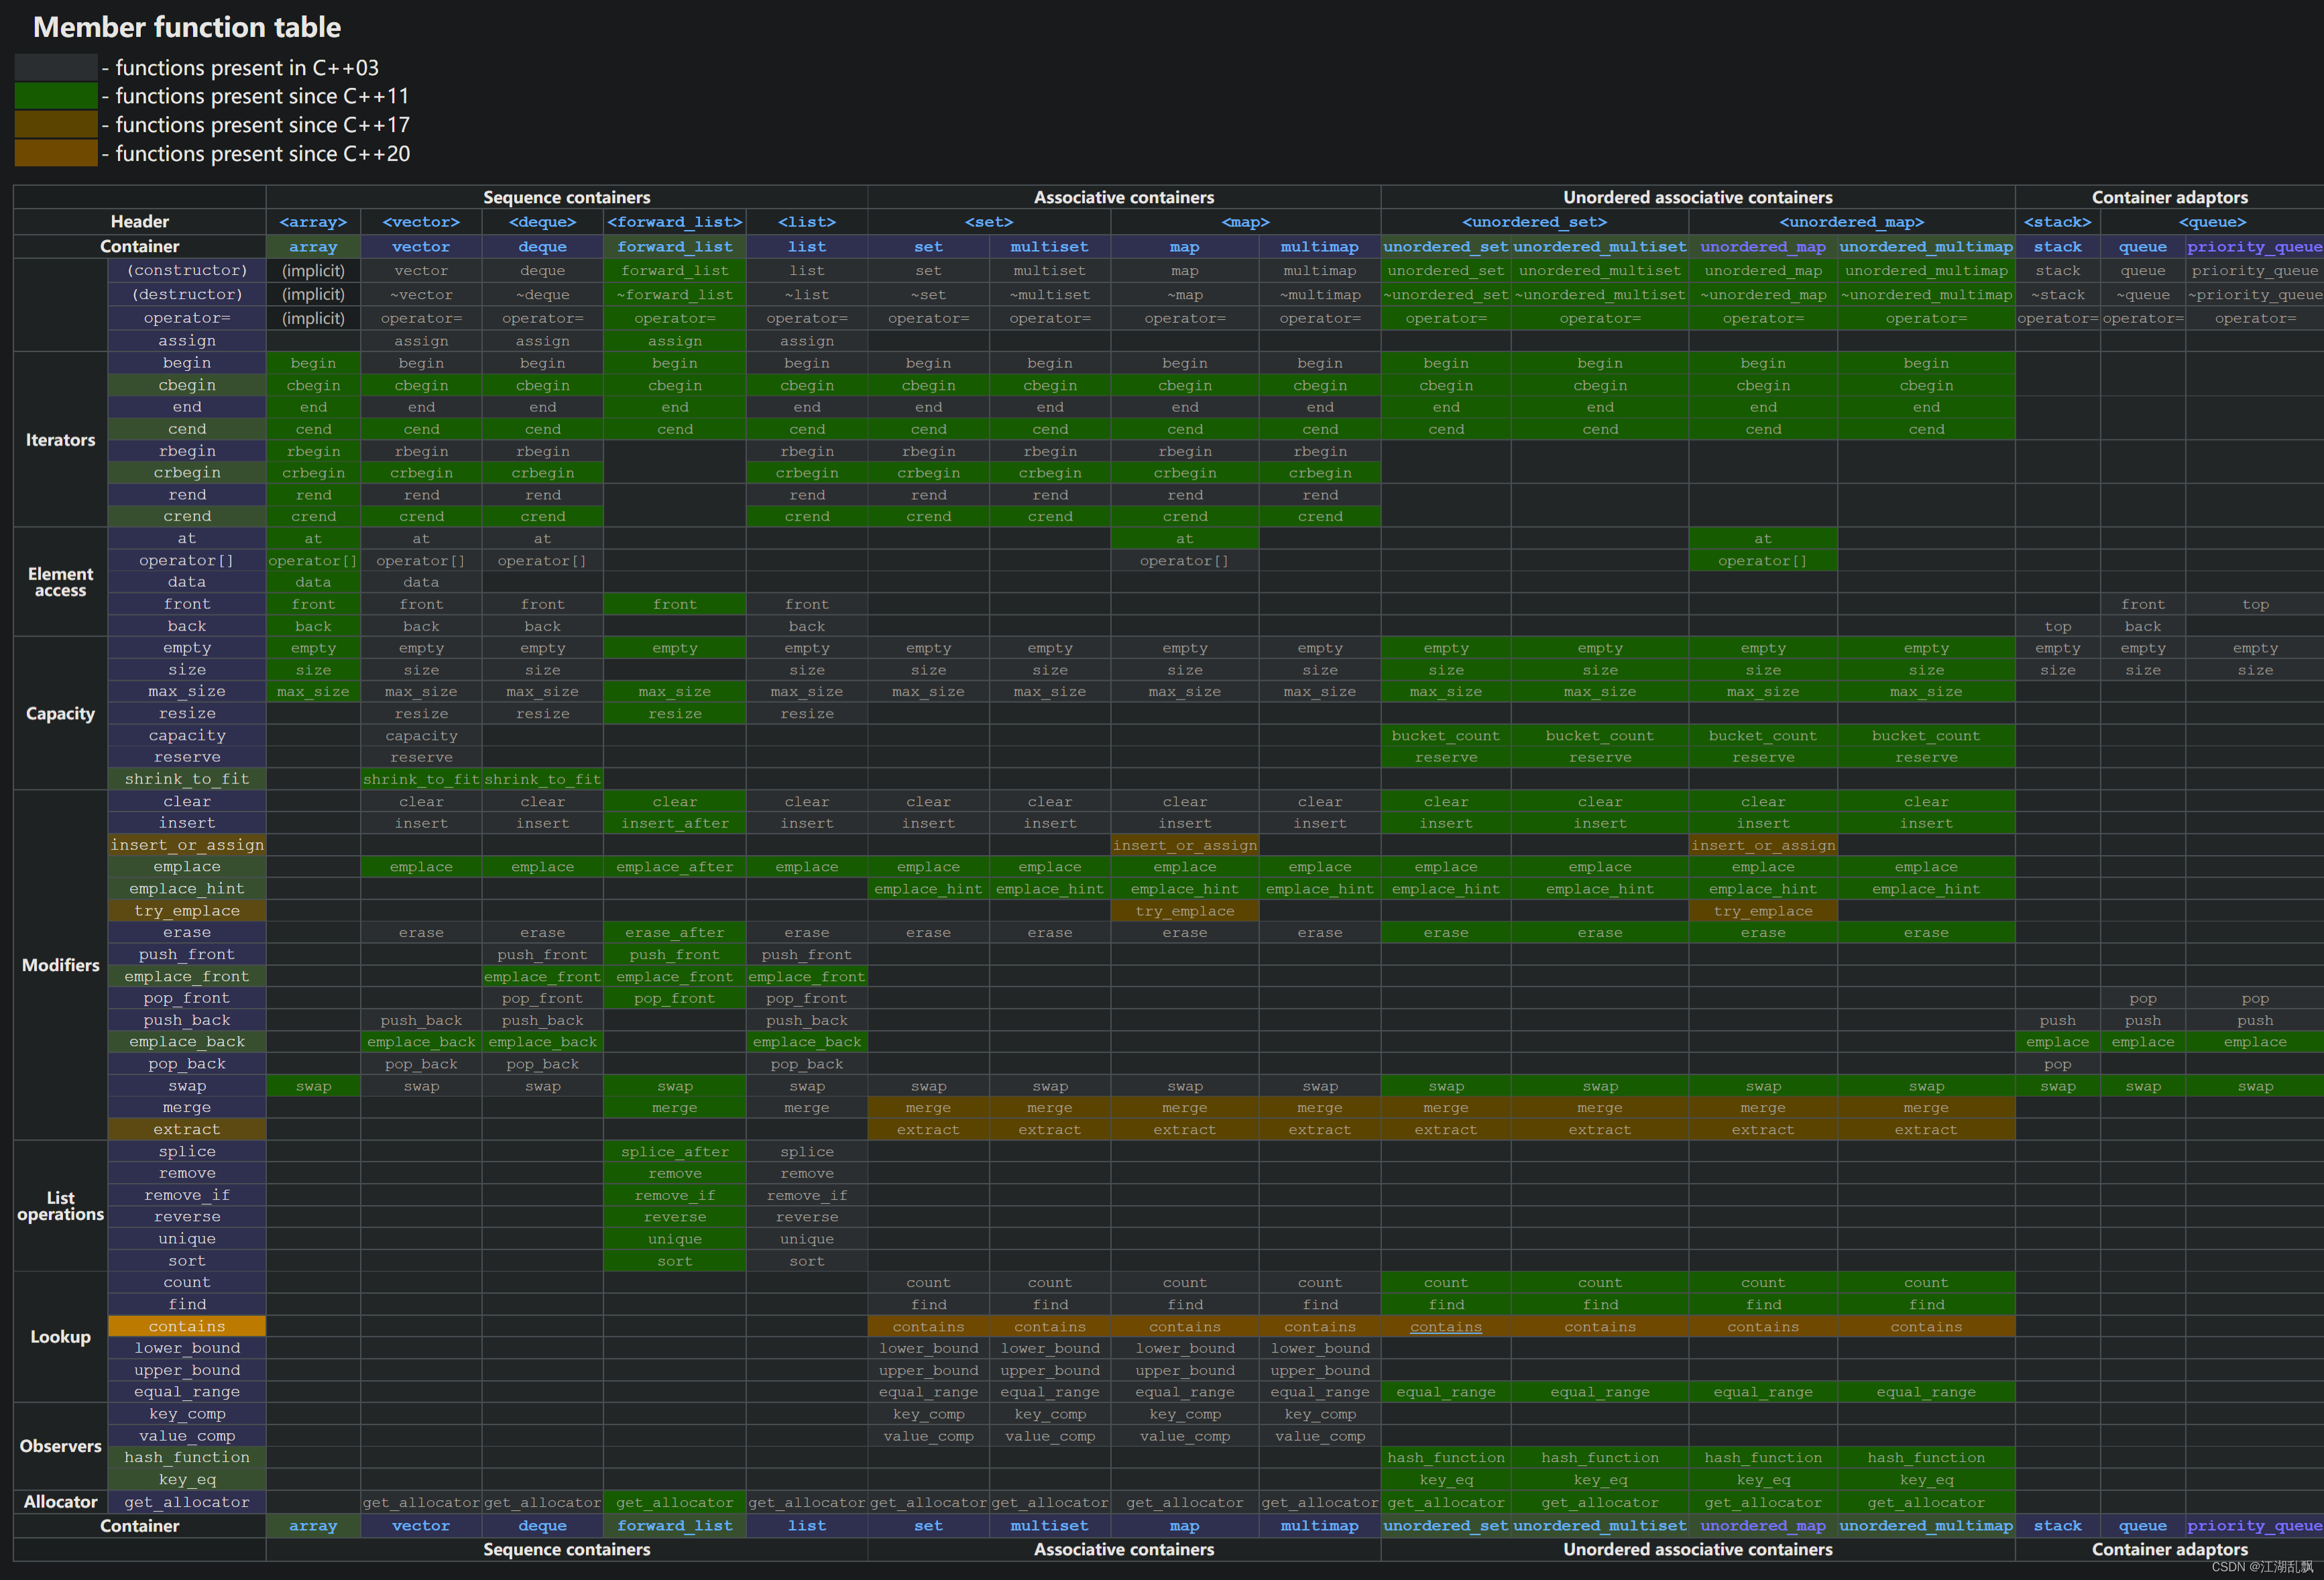The image size is (2324, 1580).
Task: Click the splice_after cell under forward_list
Action: [x=675, y=1152]
